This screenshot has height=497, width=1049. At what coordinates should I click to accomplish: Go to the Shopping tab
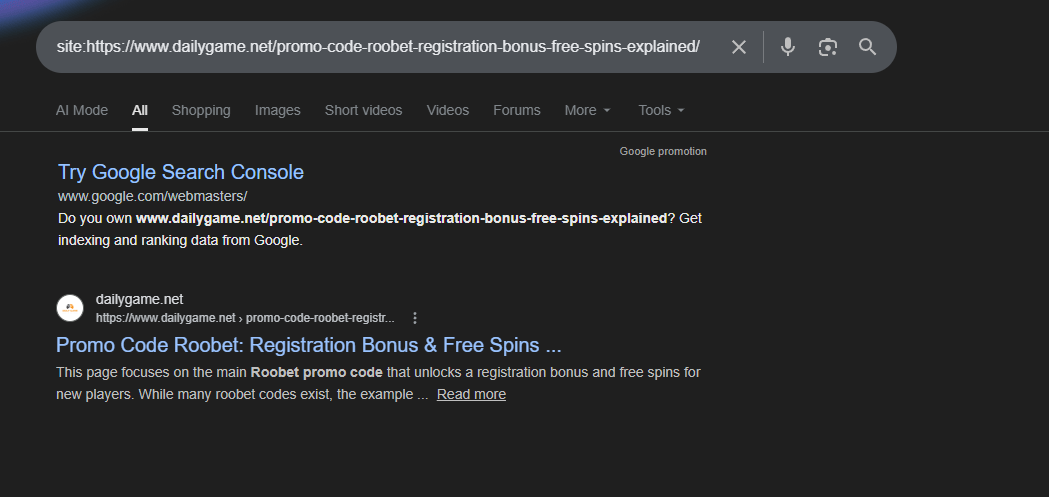tap(201, 110)
